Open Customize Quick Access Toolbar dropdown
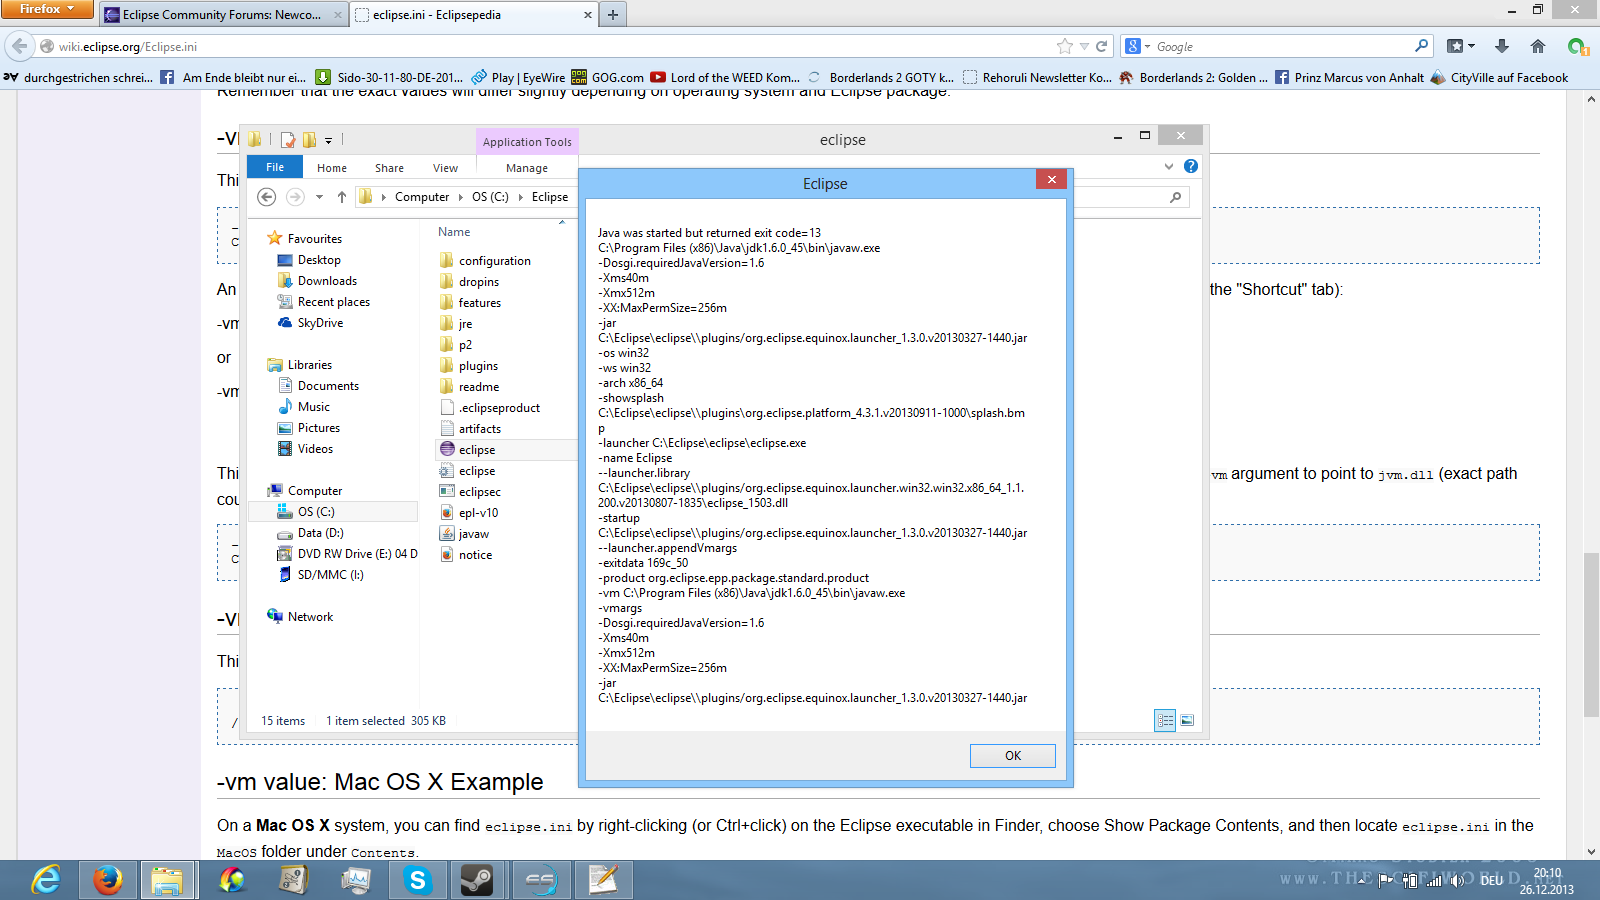 [x=328, y=141]
